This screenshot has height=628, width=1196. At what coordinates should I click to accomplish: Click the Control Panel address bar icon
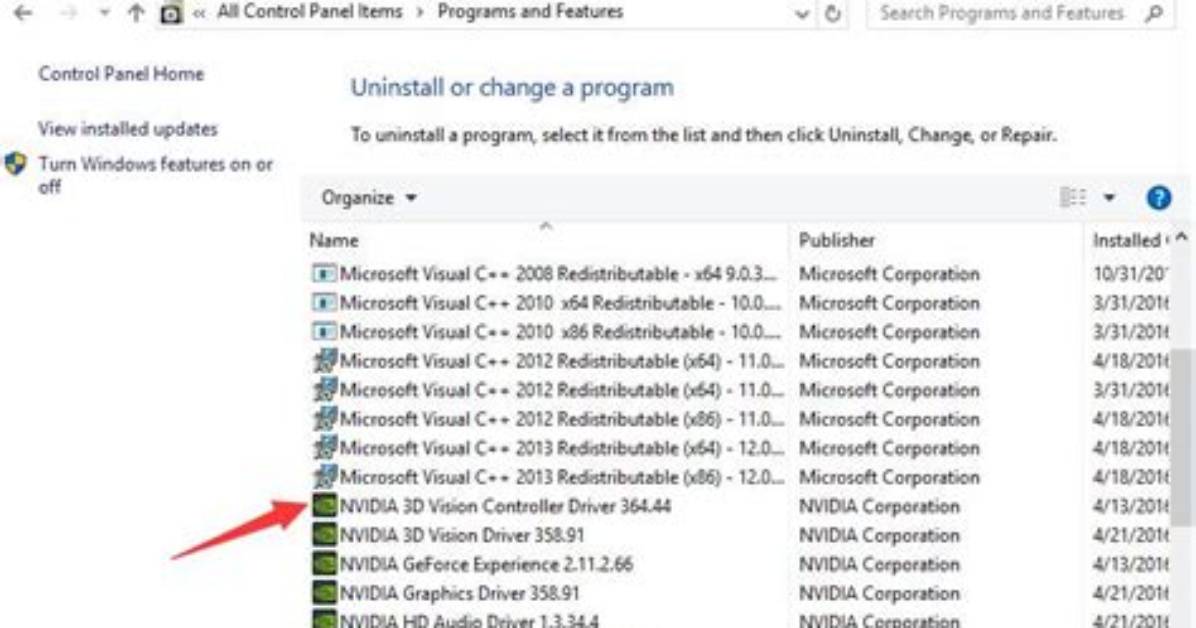tap(172, 13)
